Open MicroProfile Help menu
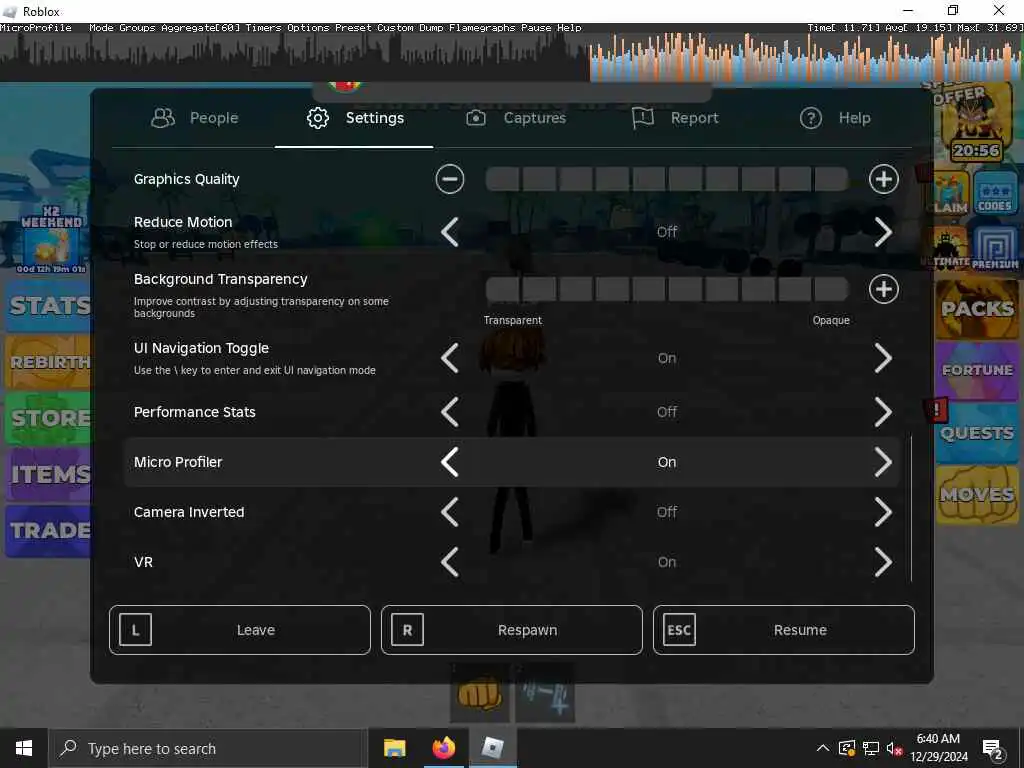The image size is (1024, 768). tap(569, 27)
